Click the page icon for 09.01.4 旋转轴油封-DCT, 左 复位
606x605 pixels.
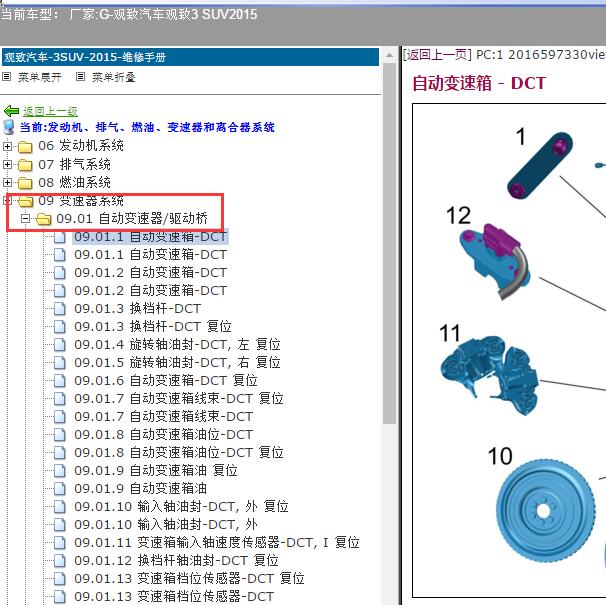click(x=60, y=344)
